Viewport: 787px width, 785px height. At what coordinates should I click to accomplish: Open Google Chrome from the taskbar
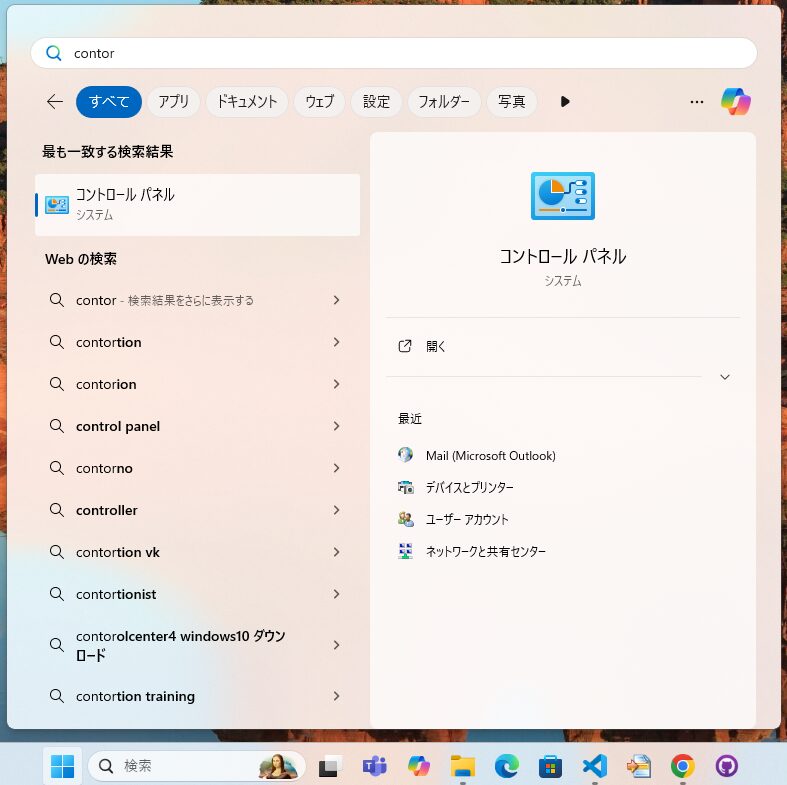(x=683, y=766)
